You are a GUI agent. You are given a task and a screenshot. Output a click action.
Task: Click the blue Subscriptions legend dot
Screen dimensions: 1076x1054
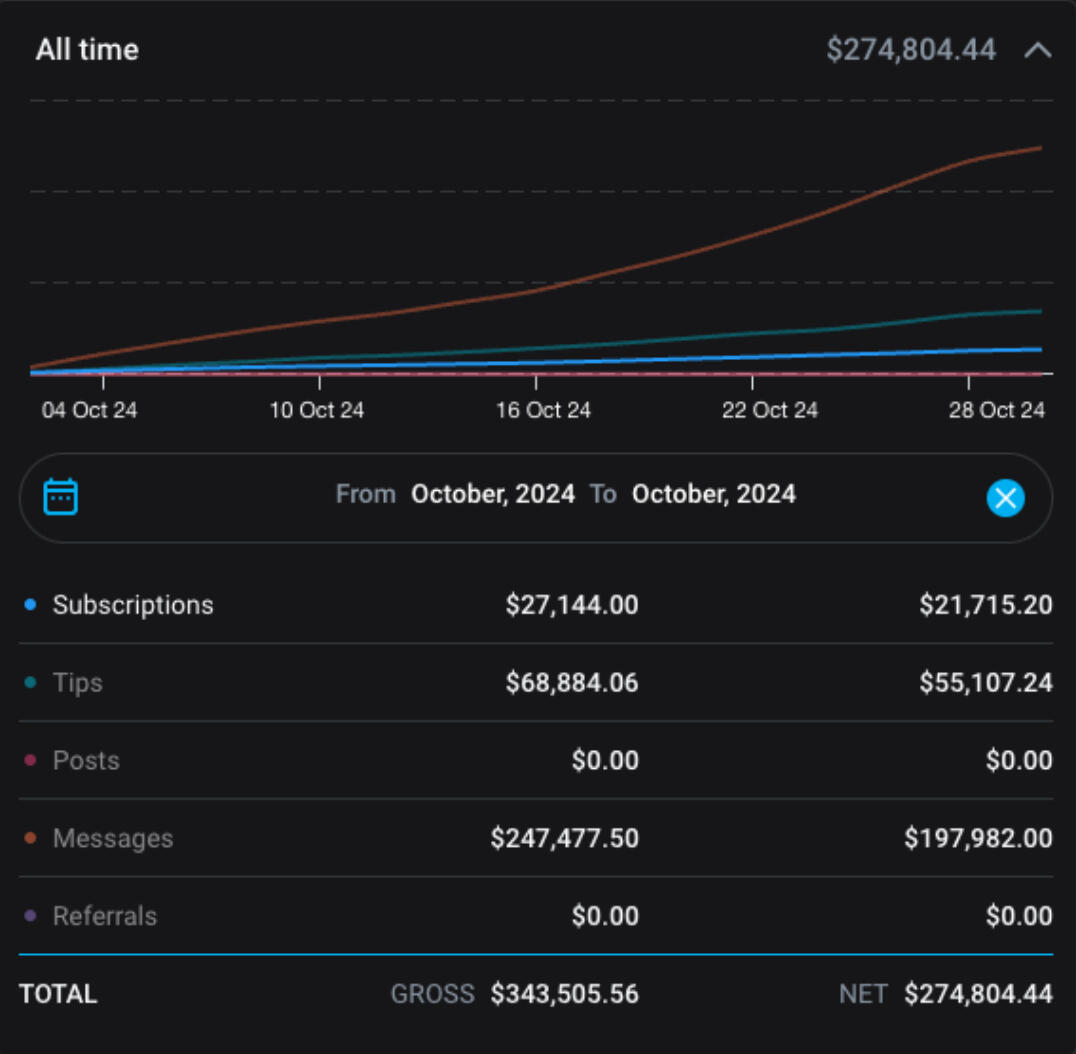30,605
